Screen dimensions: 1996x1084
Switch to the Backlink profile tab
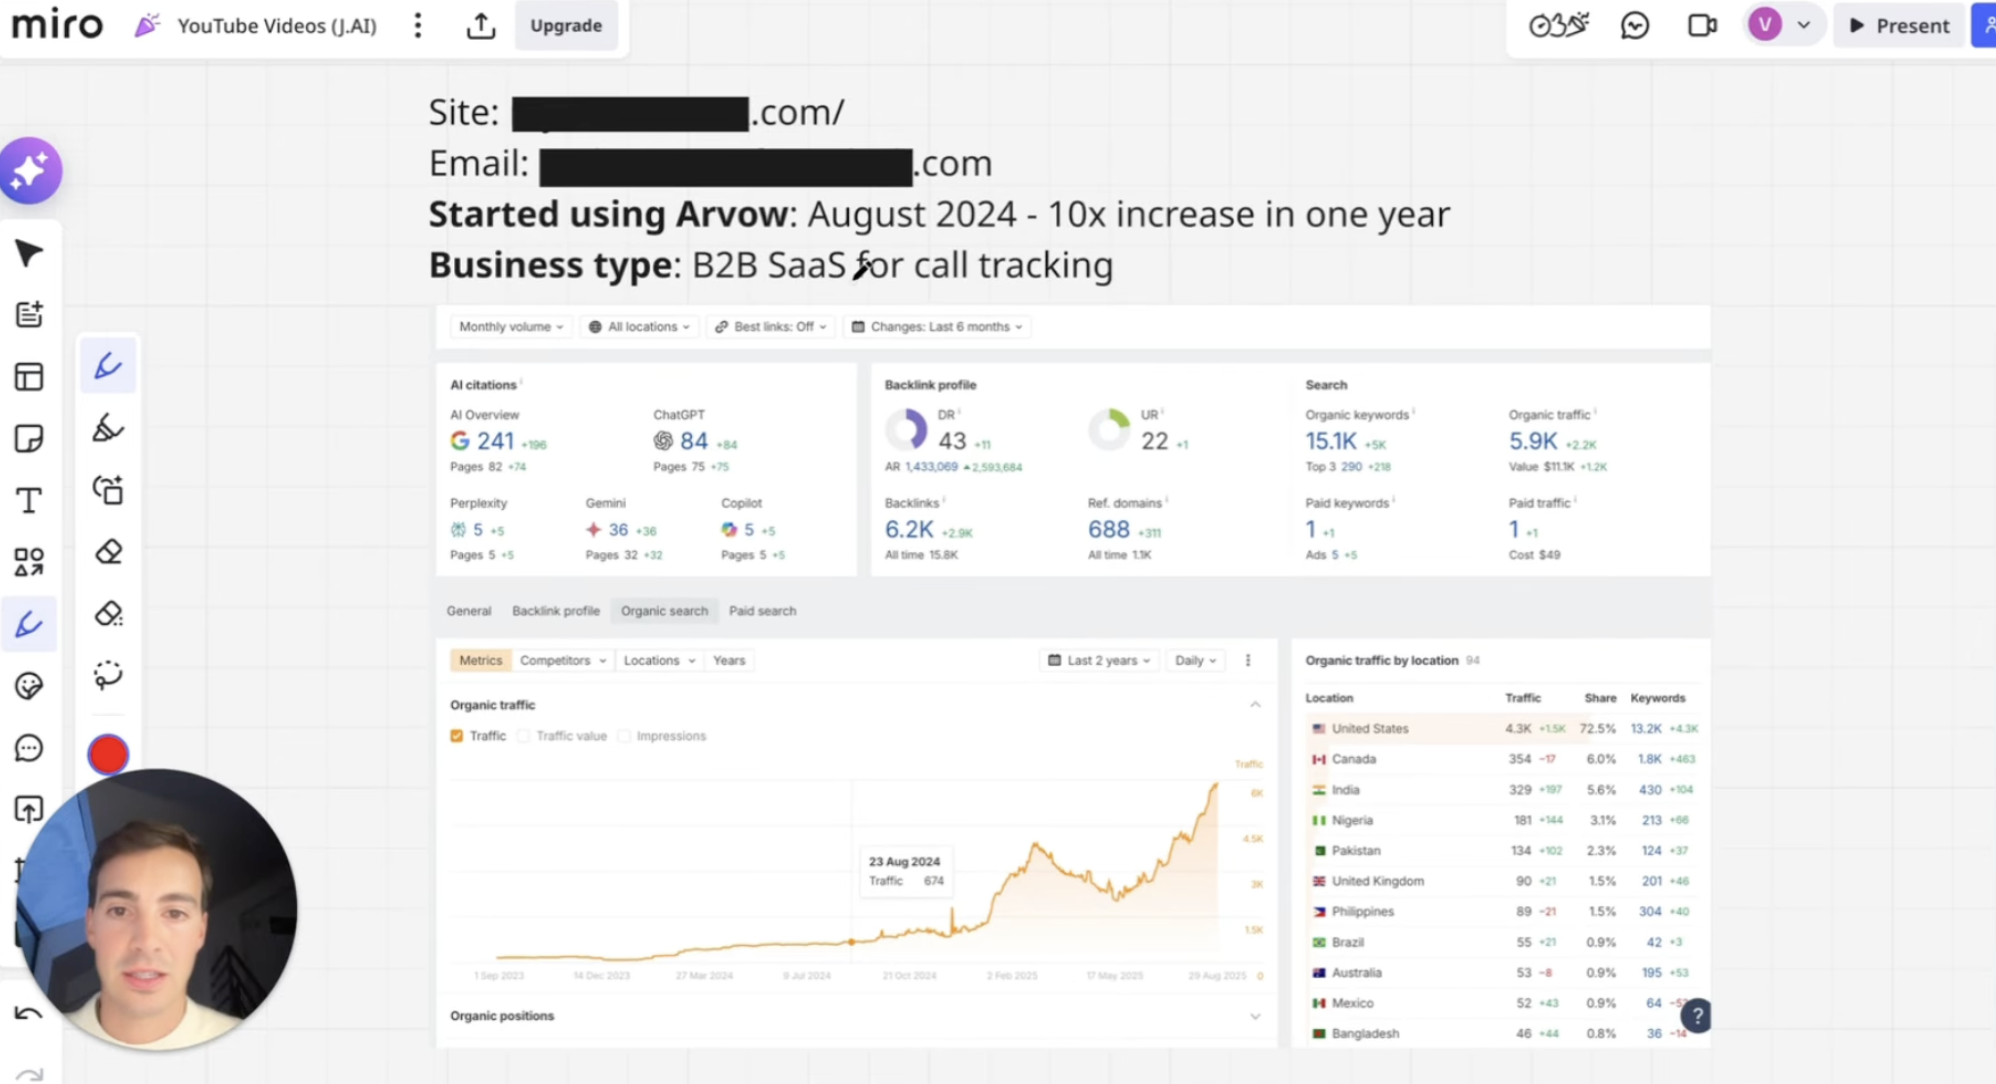pos(556,610)
